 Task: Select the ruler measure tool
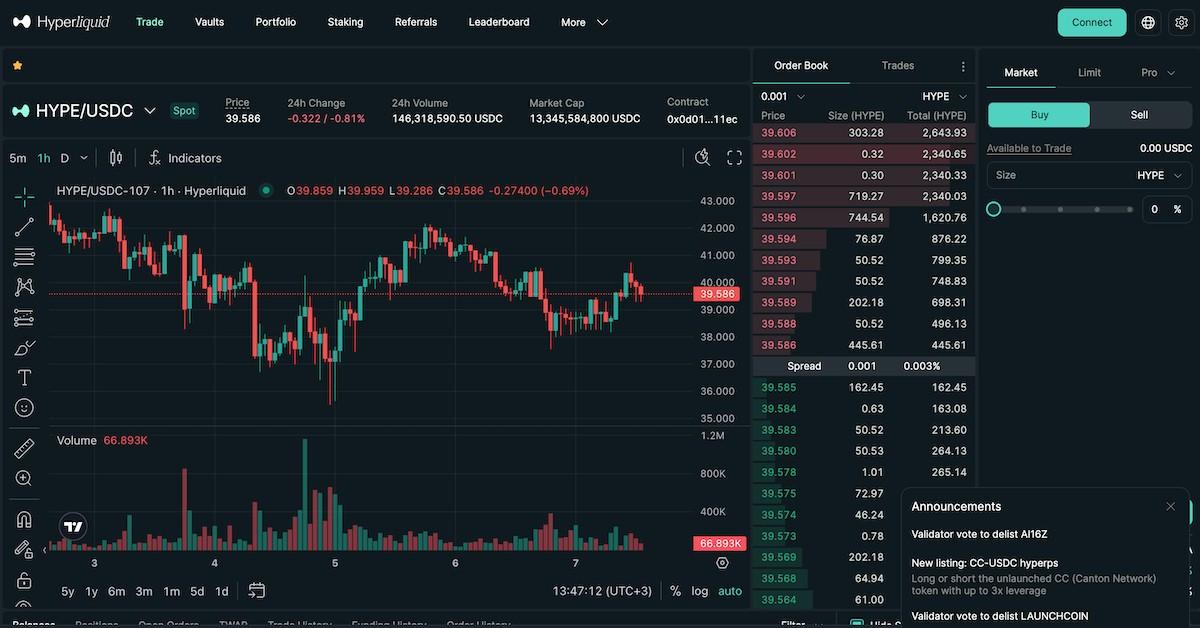24,448
